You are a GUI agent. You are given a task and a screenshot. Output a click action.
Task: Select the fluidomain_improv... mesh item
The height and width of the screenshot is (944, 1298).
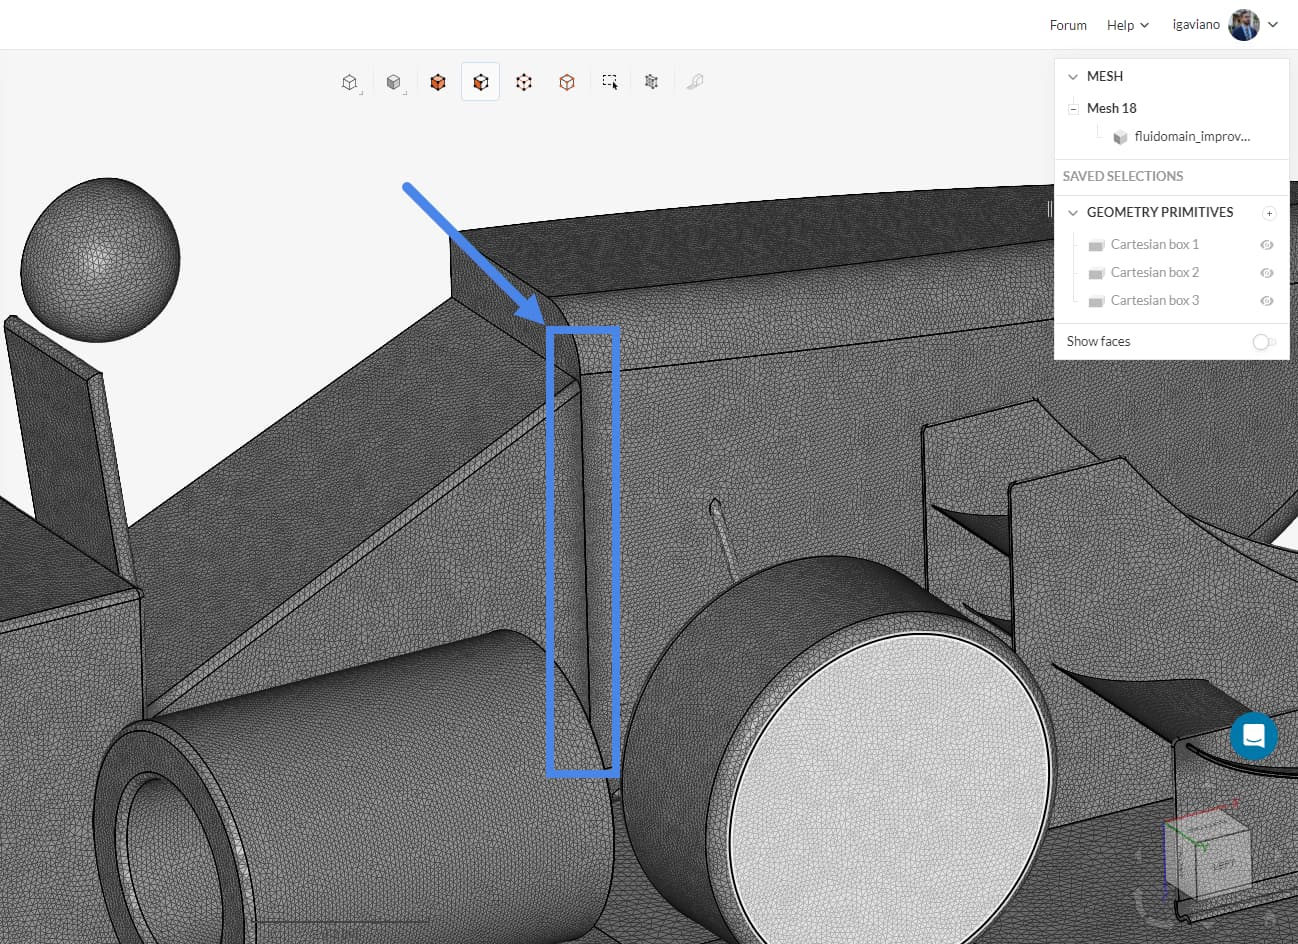coord(1192,136)
